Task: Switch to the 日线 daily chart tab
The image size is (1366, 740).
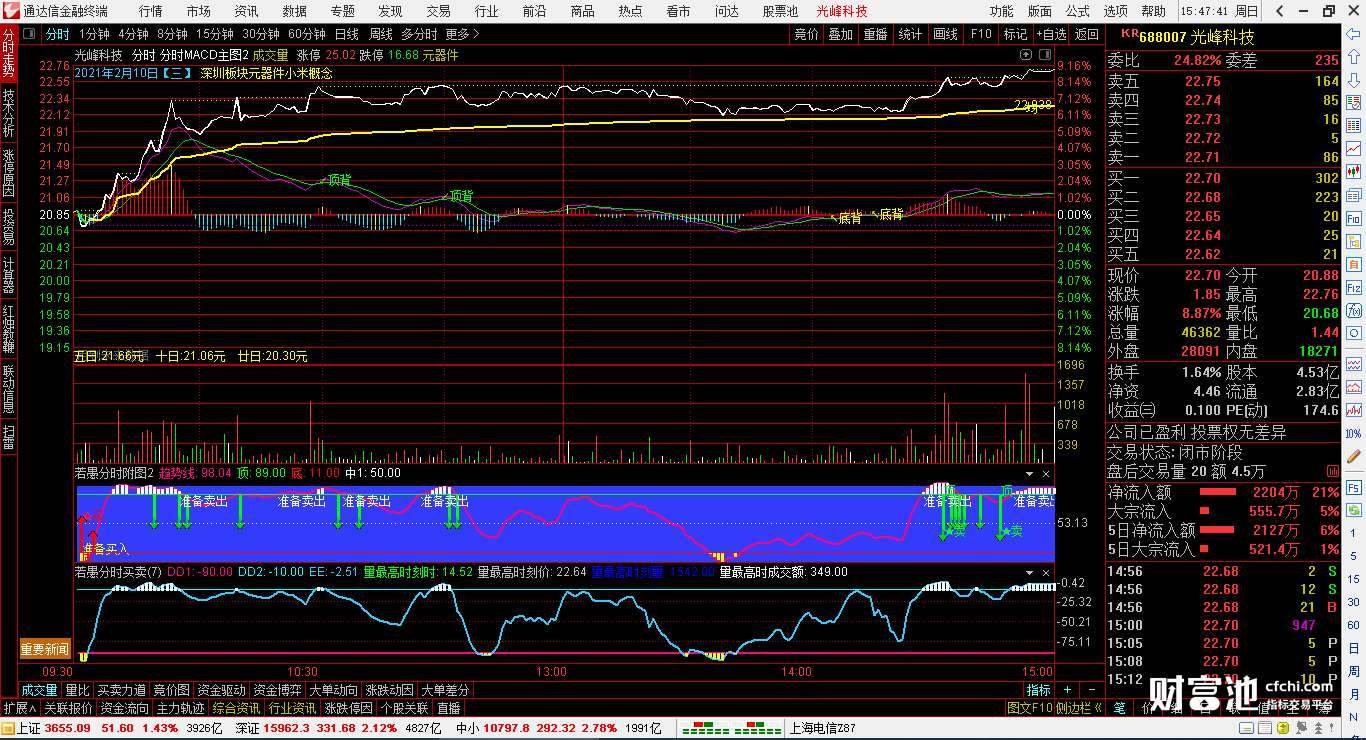Action: (x=346, y=34)
